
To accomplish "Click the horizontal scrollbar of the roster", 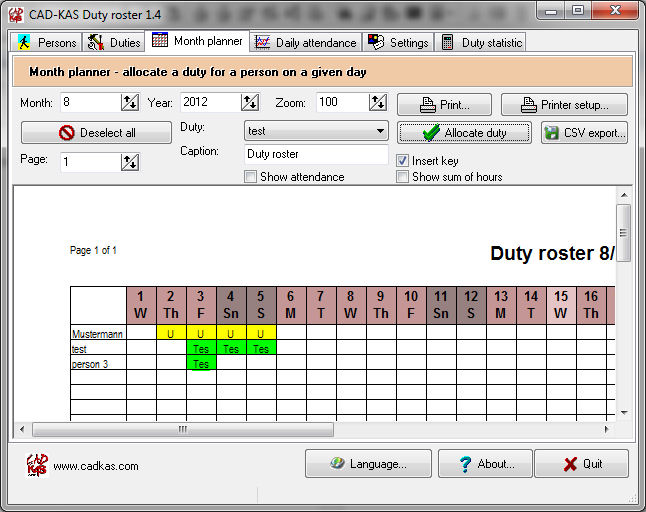I will pyautogui.click(x=182, y=429).
